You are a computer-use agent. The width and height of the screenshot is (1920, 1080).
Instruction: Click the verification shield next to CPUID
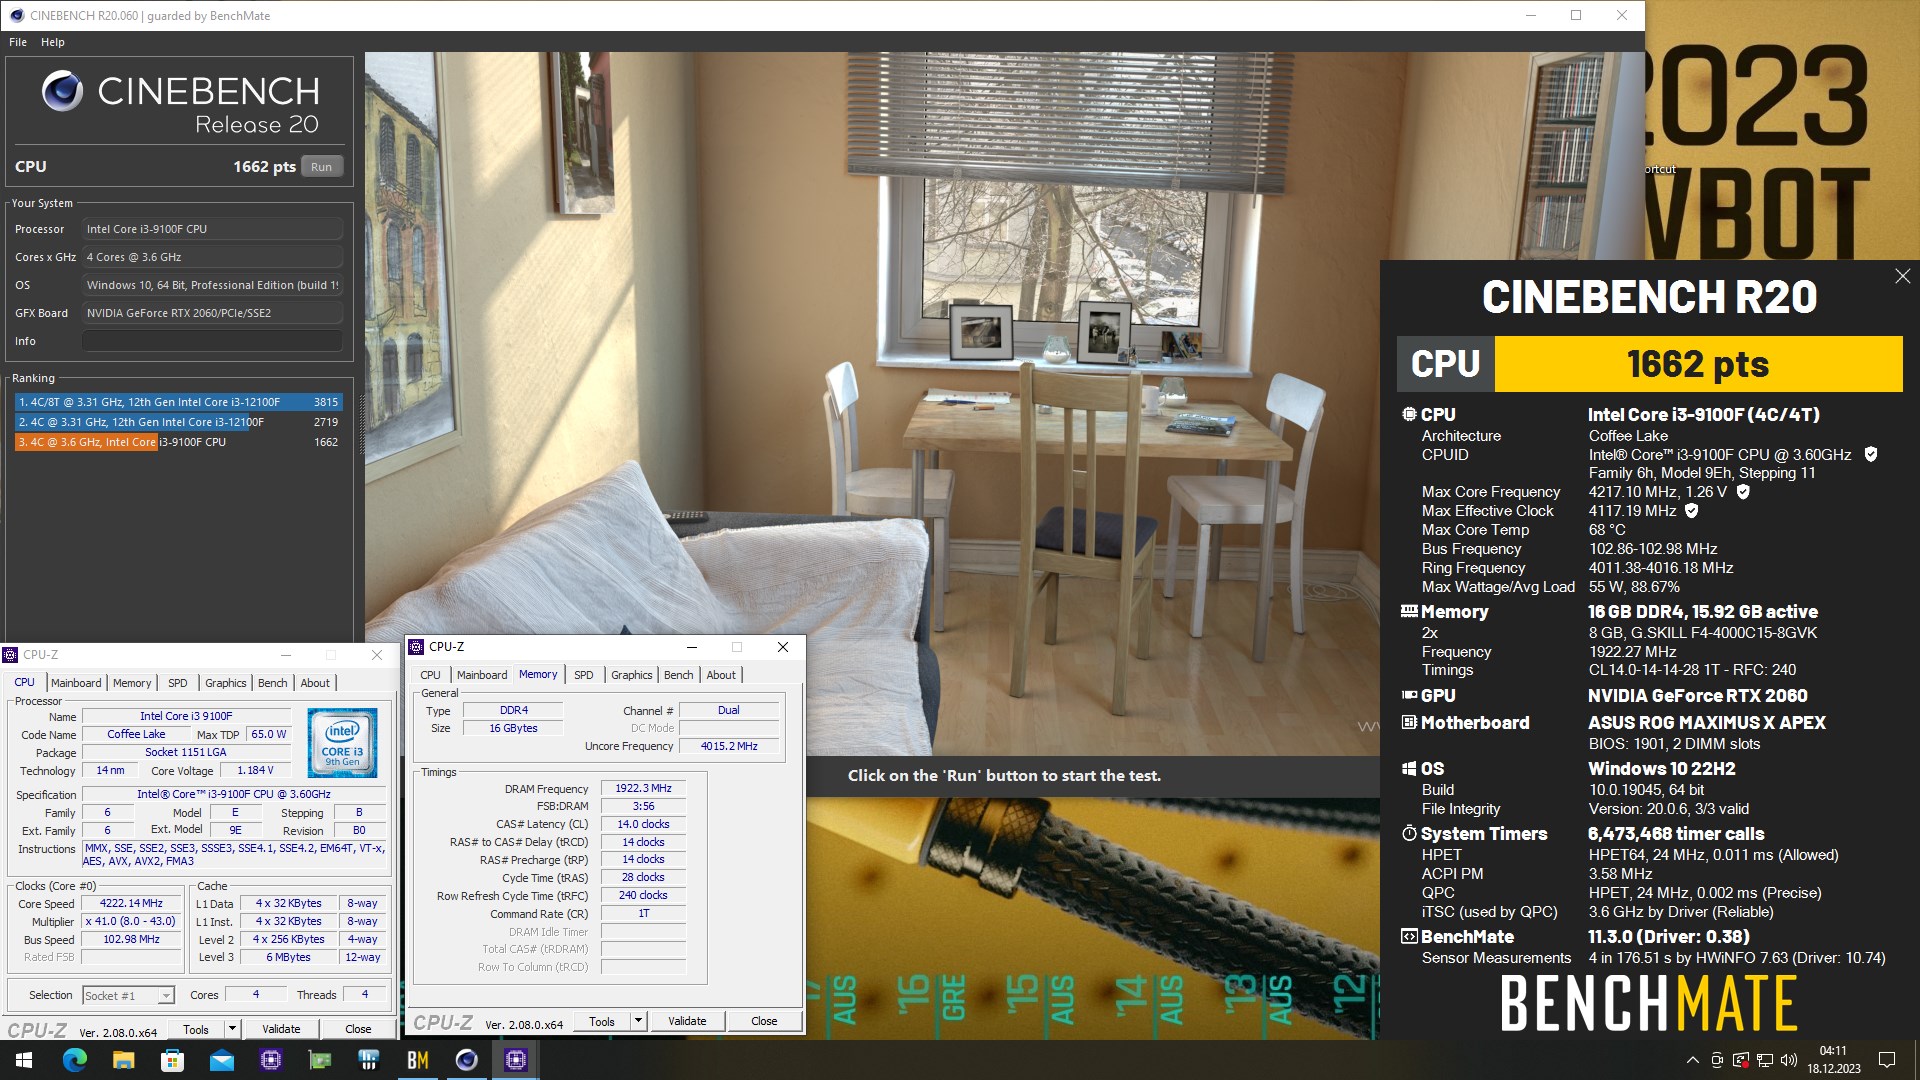(1871, 454)
